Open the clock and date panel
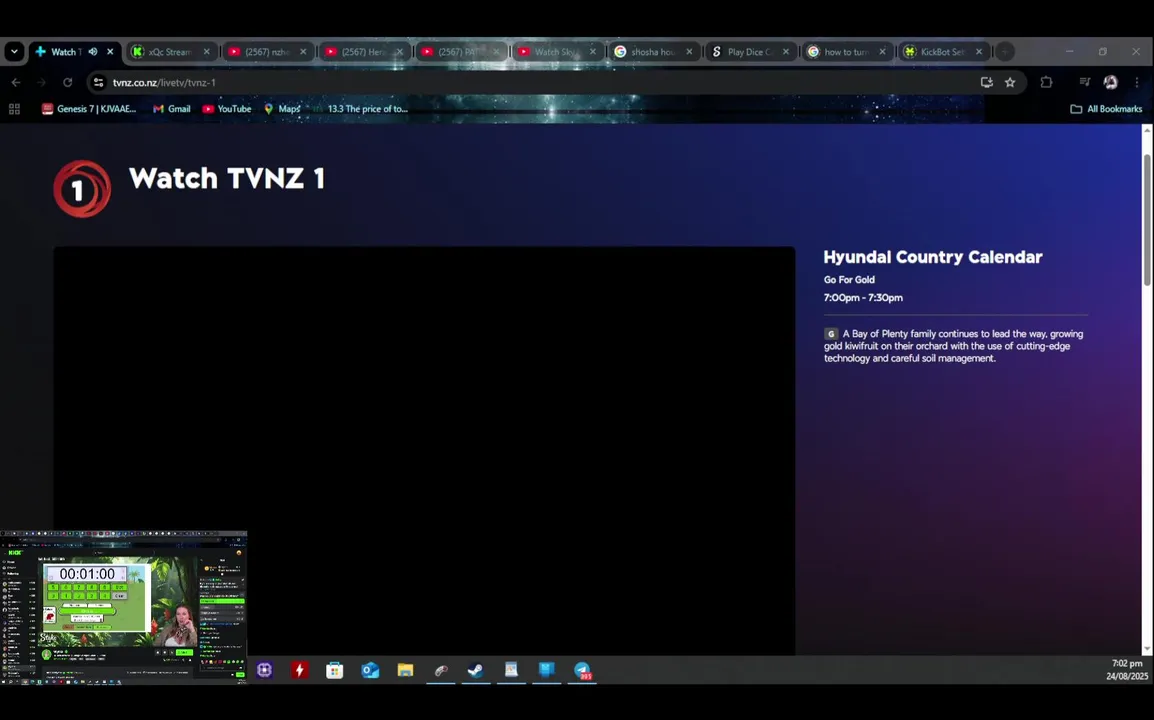1154x720 pixels. click(x=1126, y=670)
